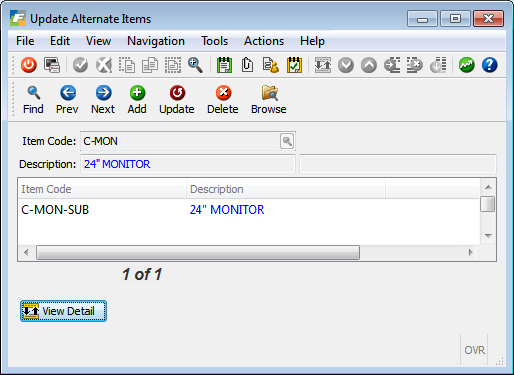514x375 pixels.
Task: Click the greyed-out row down arrow icon
Action: (x=438, y=65)
